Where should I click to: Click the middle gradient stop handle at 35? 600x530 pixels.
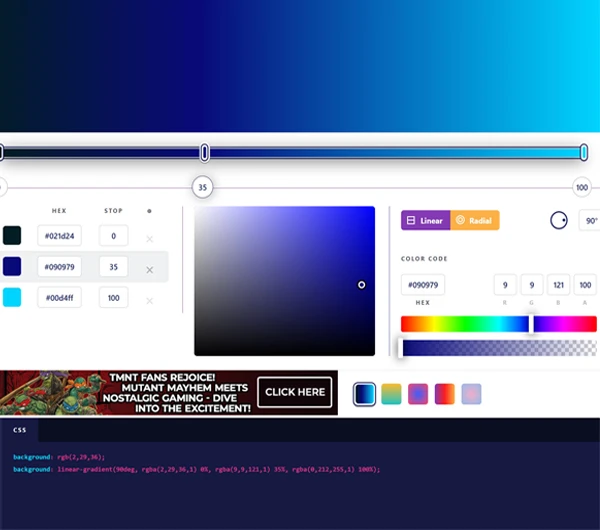(204, 152)
